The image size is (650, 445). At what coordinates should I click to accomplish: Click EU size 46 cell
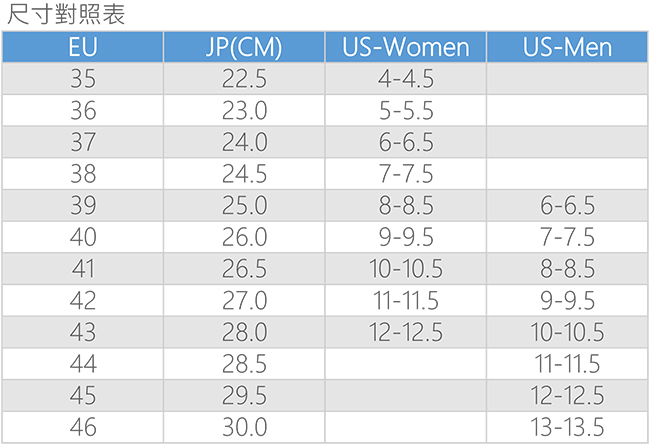(x=82, y=427)
